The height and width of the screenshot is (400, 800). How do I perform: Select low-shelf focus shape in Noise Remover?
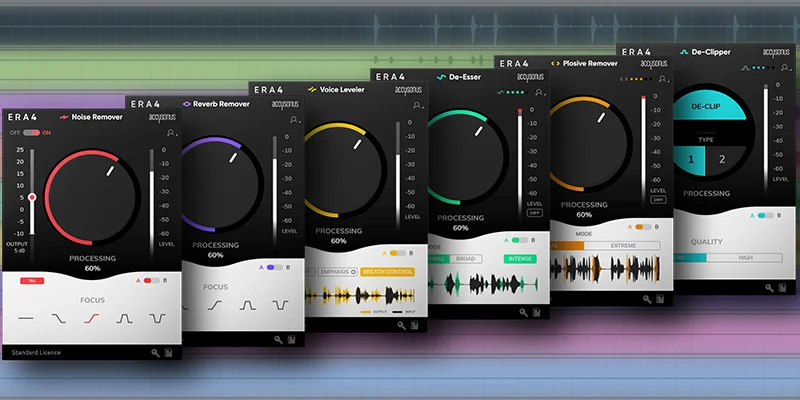coord(59,318)
